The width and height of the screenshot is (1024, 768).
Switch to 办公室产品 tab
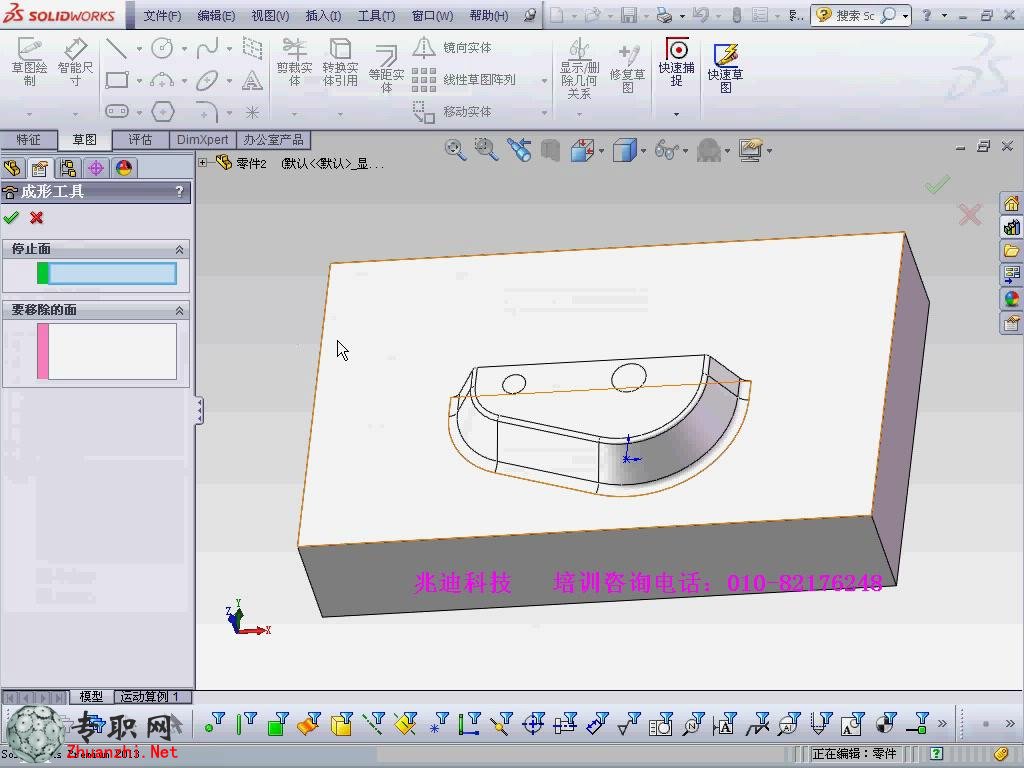tap(274, 140)
